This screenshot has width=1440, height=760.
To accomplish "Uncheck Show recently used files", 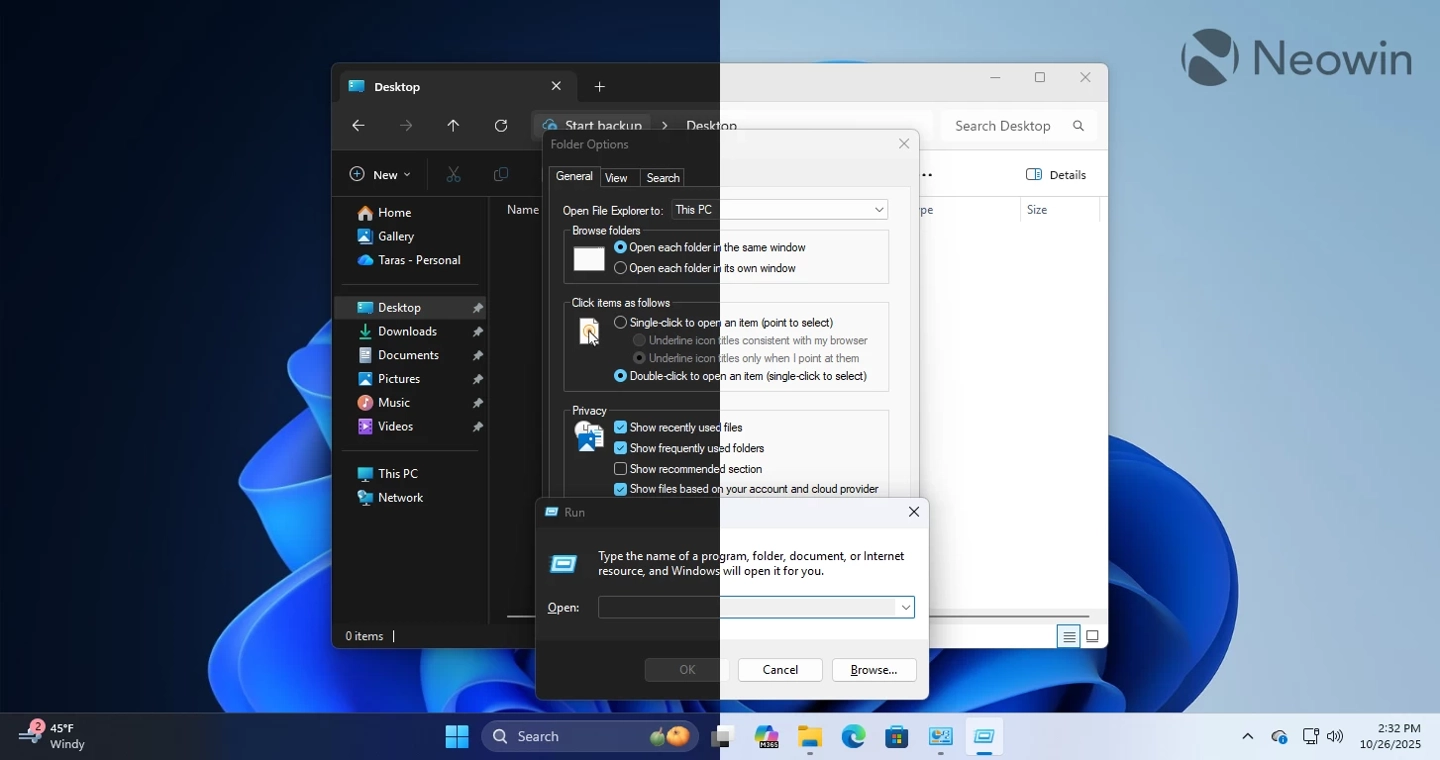I will 620,427.
